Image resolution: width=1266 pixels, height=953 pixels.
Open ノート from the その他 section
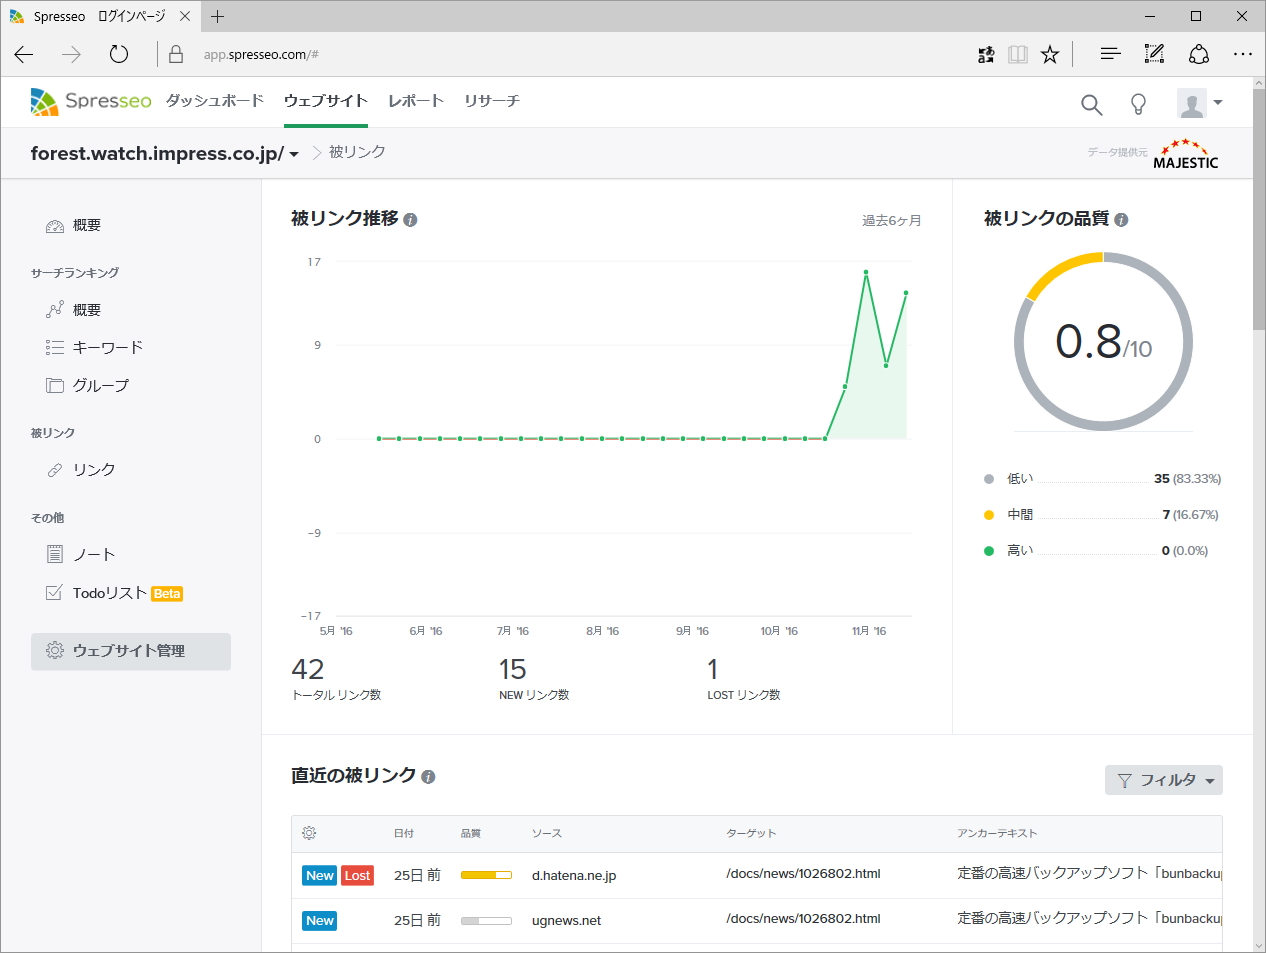94,554
